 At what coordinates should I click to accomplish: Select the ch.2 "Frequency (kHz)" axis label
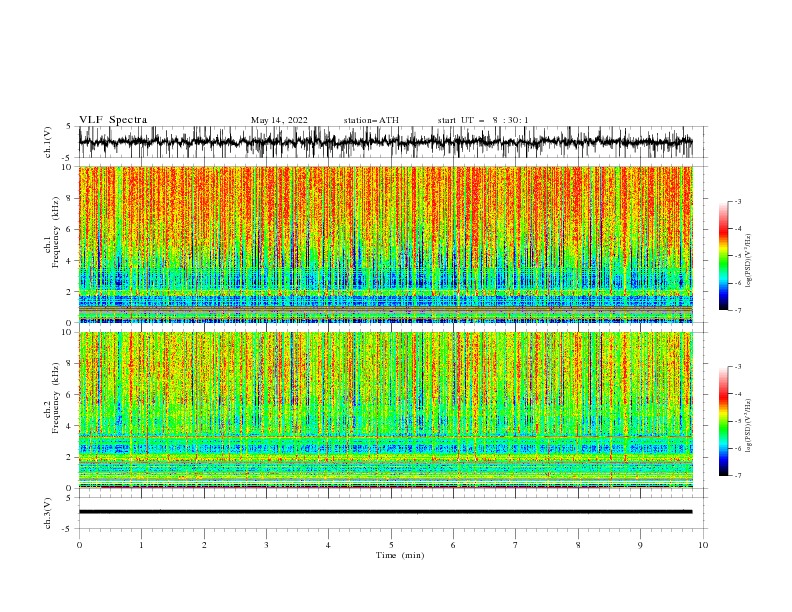coord(56,397)
